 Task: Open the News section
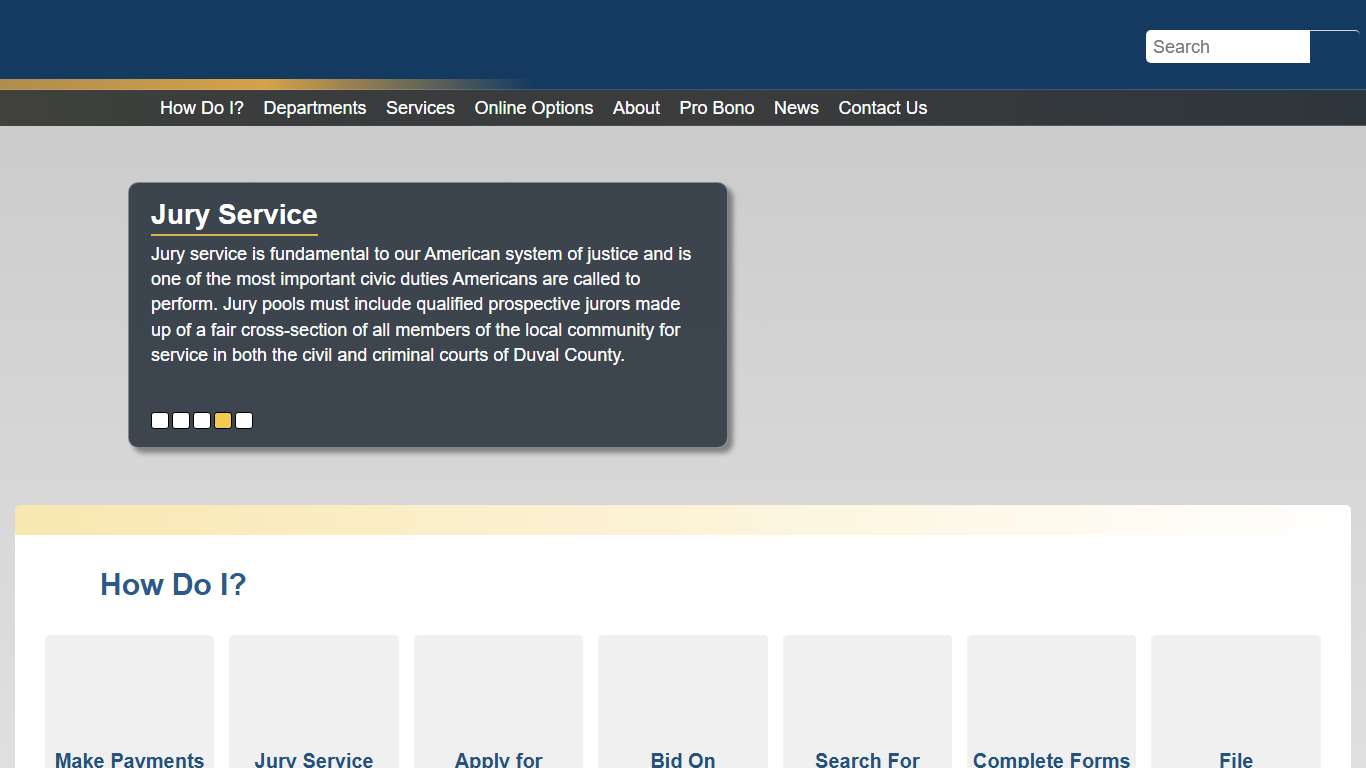(796, 108)
